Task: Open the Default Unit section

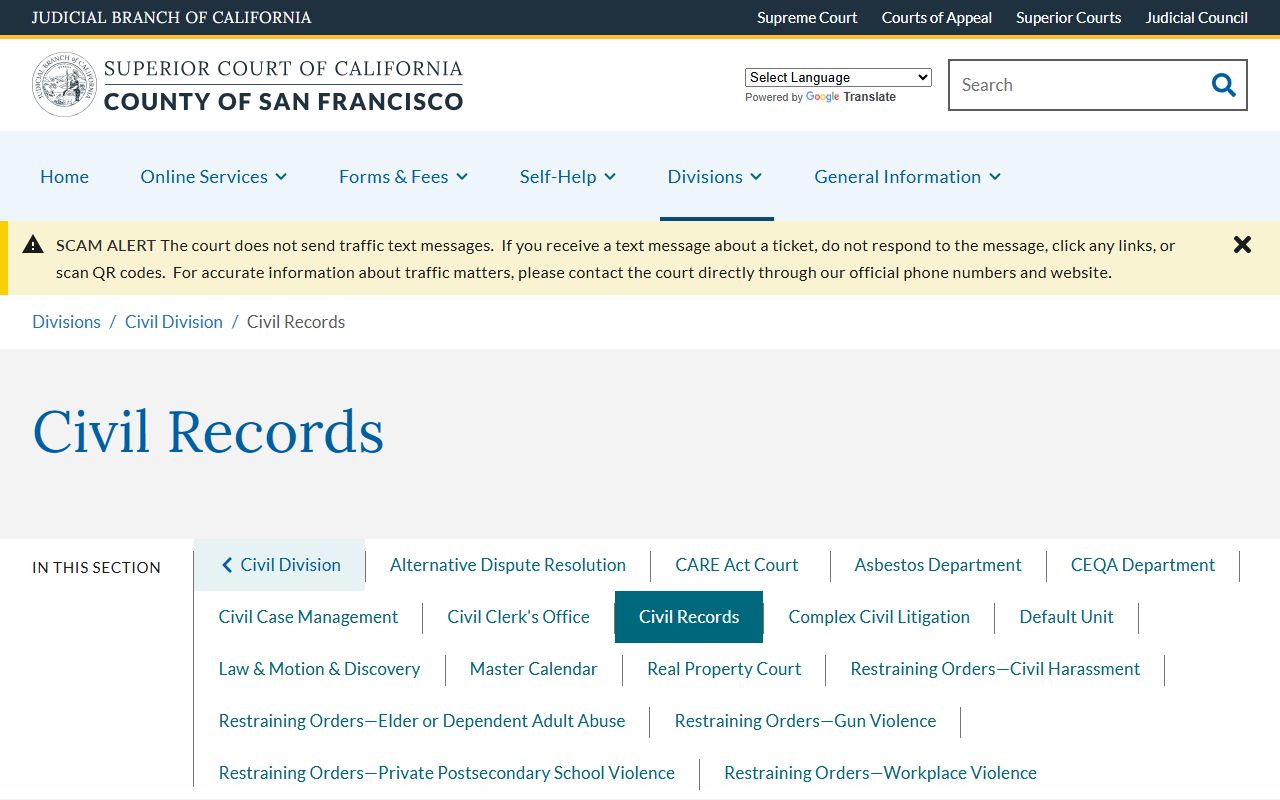Action: pos(1066,617)
